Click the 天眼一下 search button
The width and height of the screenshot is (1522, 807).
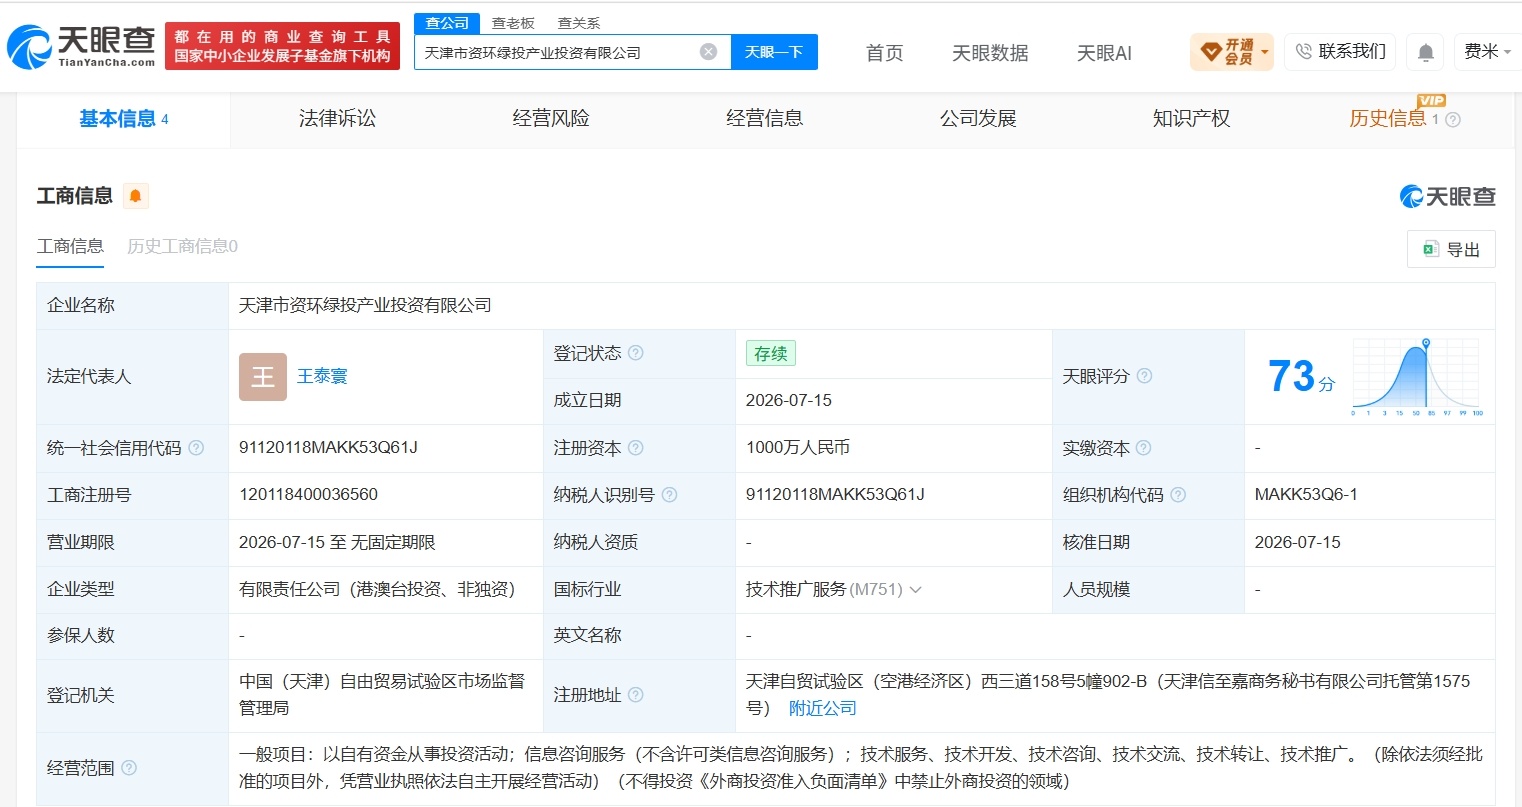click(x=774, y=52)
